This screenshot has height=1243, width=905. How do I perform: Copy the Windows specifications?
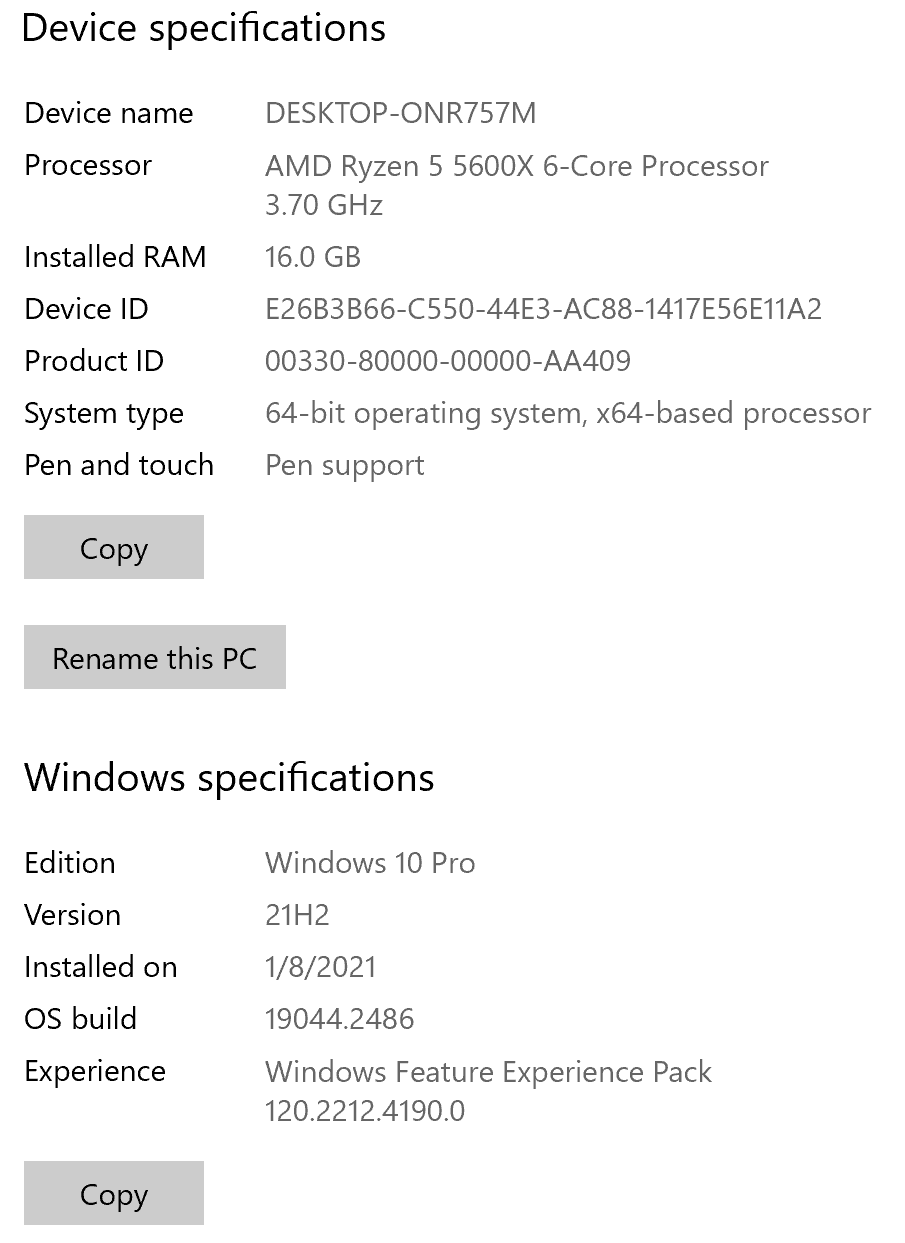(113, 1193)
